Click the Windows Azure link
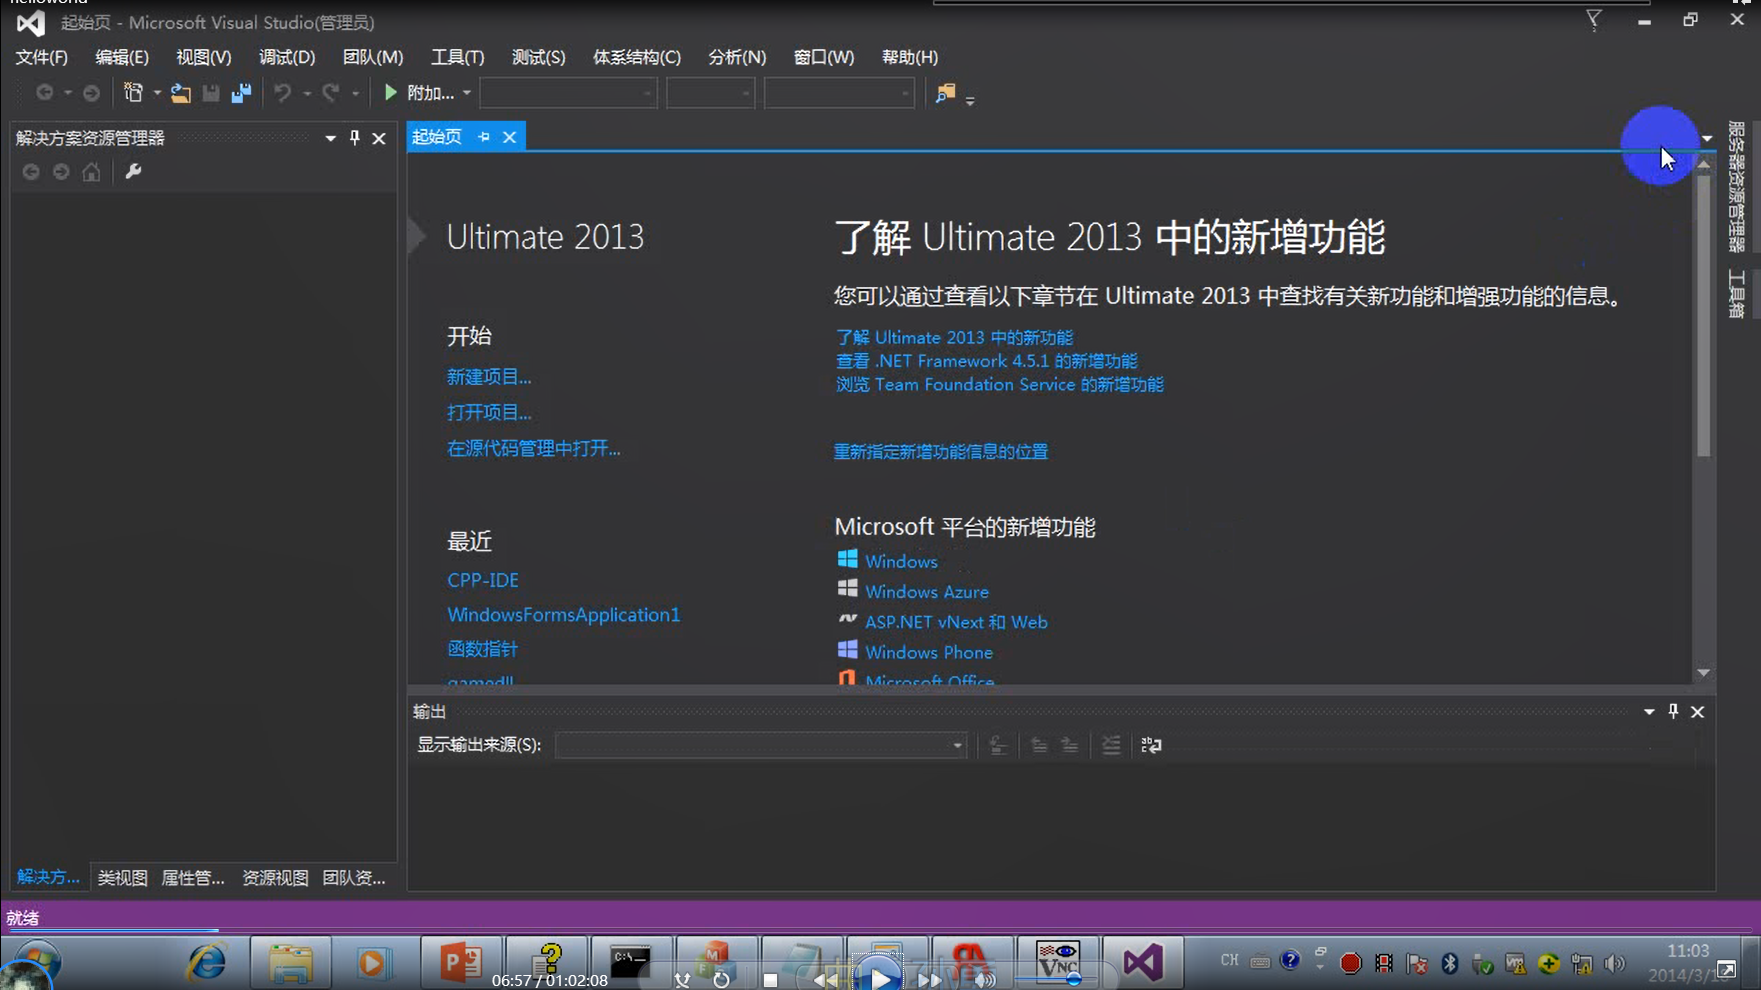The width and height of the screenshot is (1761, 990). 927,591
